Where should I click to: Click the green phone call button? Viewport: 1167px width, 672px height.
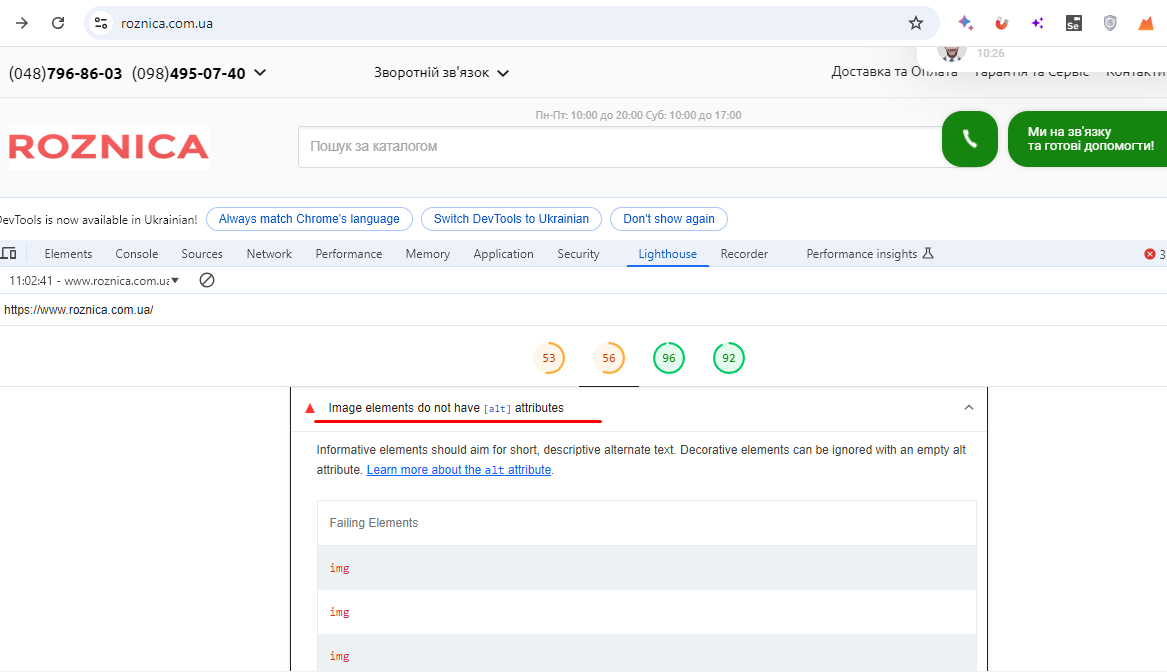click(969, 139)
